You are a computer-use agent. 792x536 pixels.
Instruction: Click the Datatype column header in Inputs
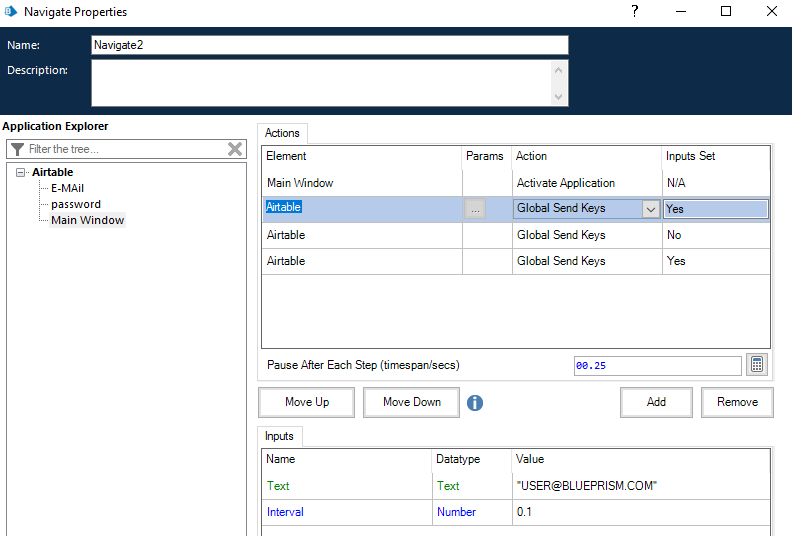tap(472, 459)
